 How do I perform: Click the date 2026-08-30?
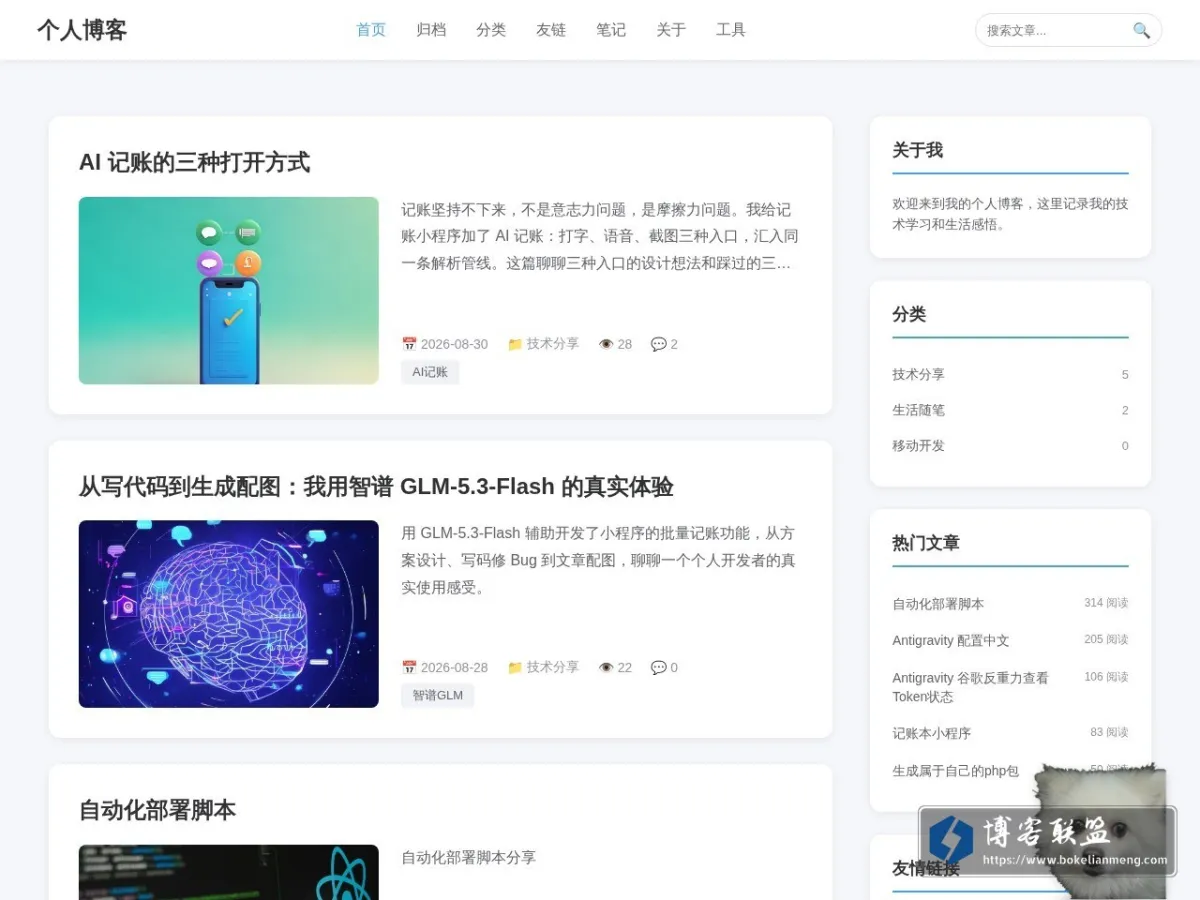454,344
